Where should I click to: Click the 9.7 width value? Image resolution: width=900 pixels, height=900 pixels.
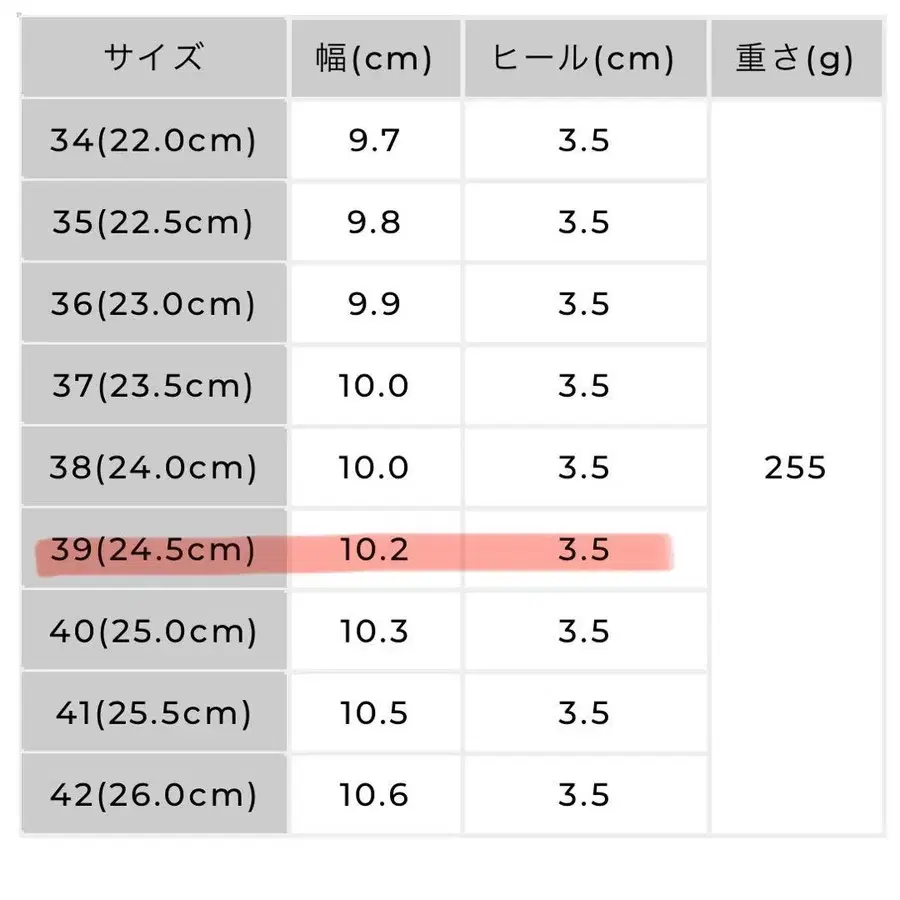tap(374, 140)
